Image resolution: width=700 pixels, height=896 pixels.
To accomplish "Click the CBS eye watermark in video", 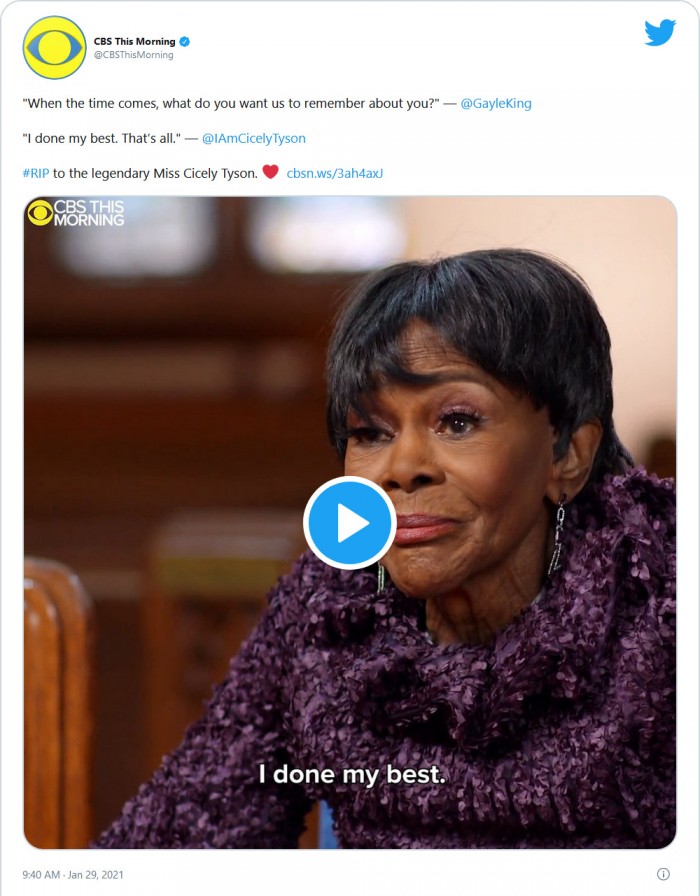I will (39, 212).
